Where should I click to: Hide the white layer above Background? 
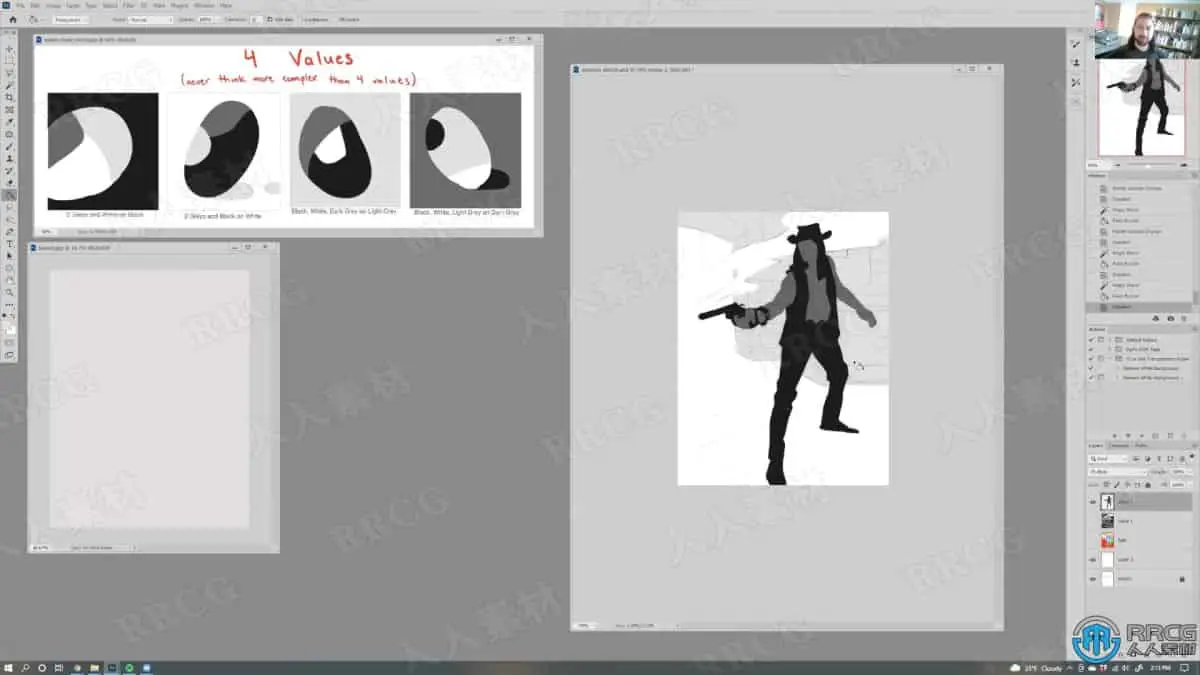coord(1092,559)
